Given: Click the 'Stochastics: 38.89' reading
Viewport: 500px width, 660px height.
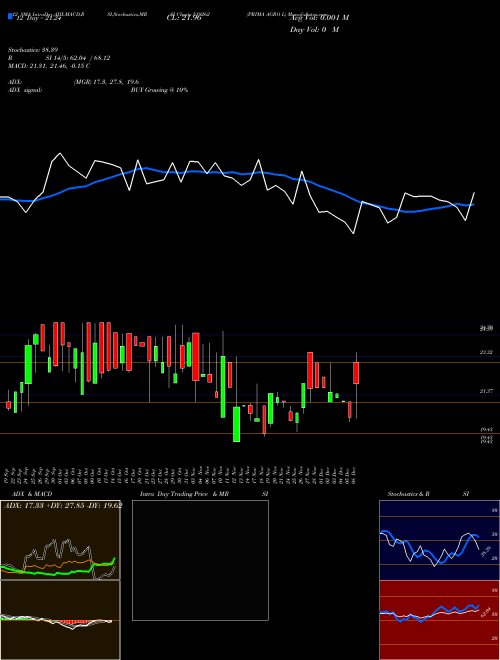Looking at the screenshot, I should coord(33,50).
